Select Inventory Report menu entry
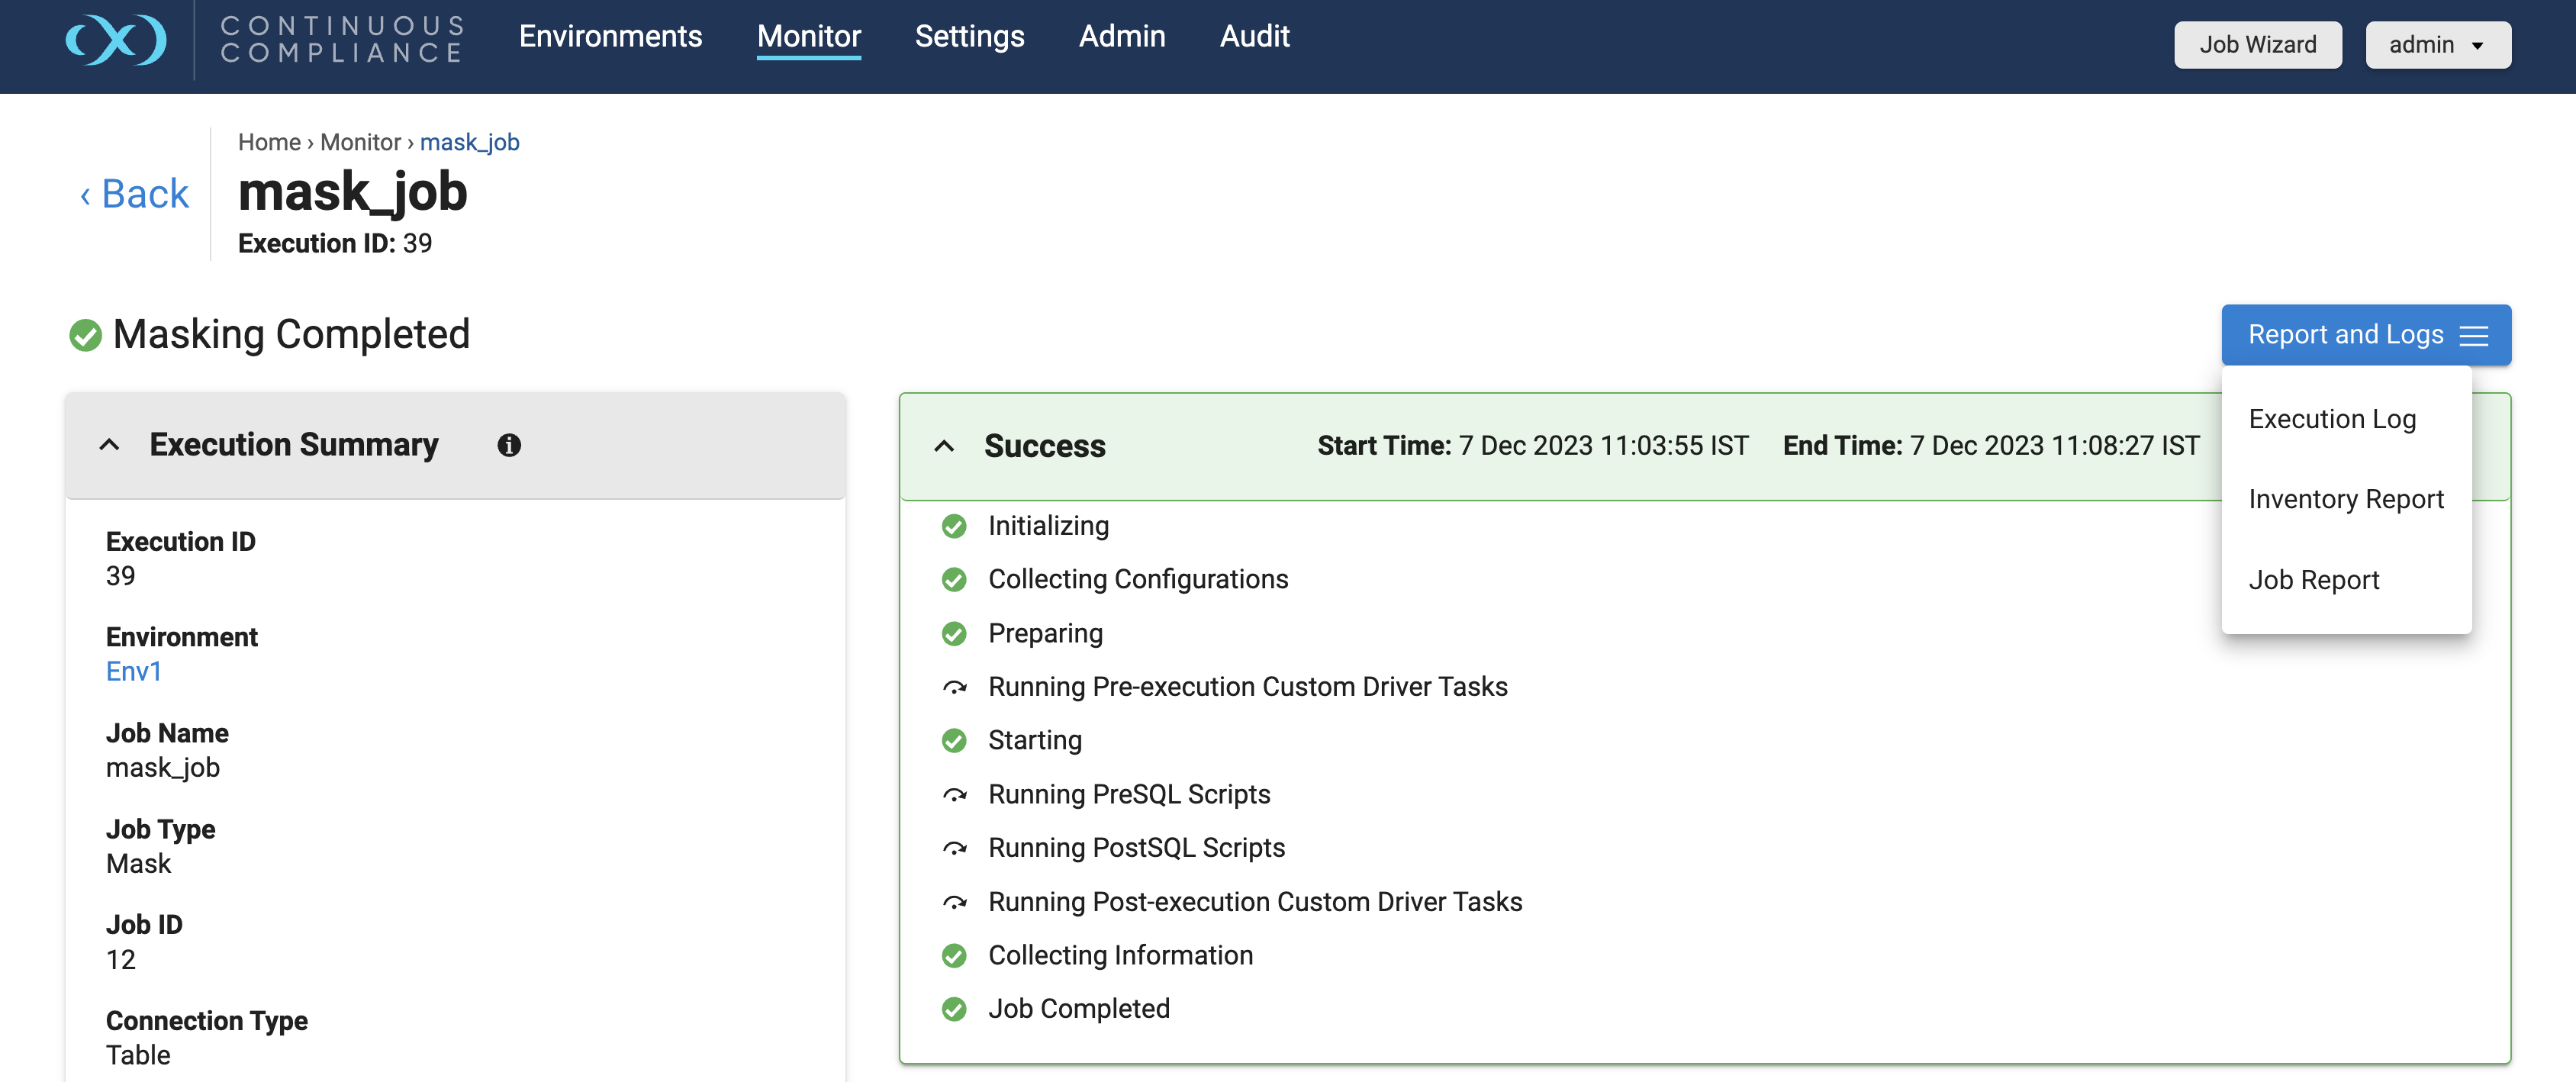 click(x=2345, y=500)
